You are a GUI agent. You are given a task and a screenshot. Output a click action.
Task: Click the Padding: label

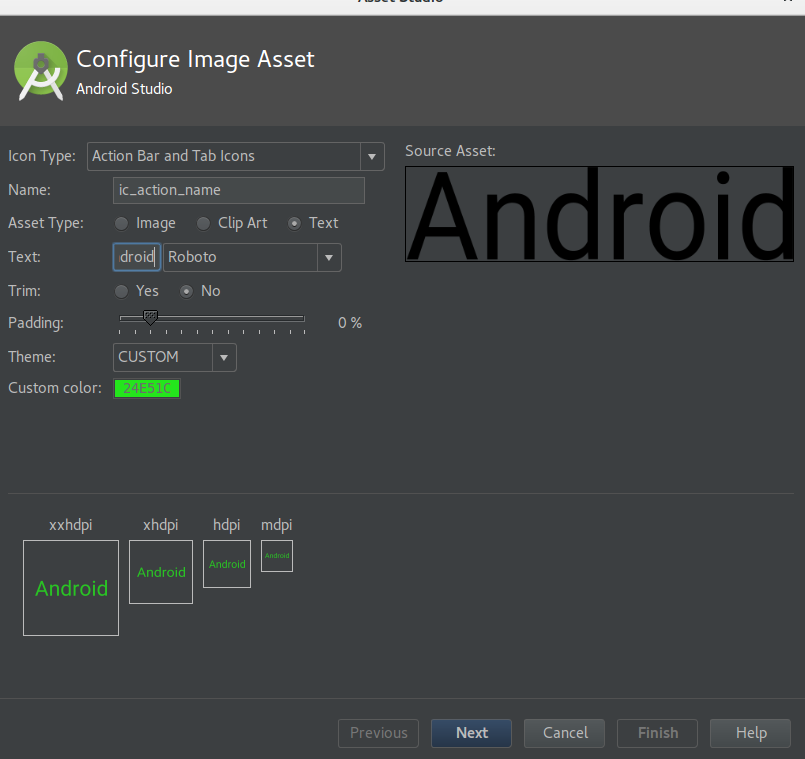point(36,323)
